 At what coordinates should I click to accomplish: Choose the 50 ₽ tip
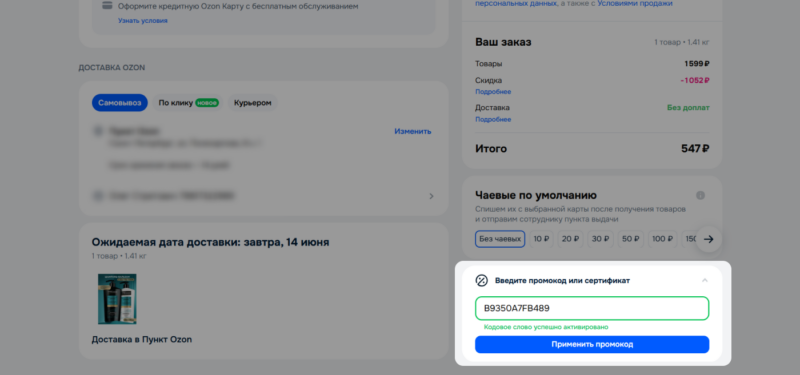pyautogui.click(x=631, y=239)
